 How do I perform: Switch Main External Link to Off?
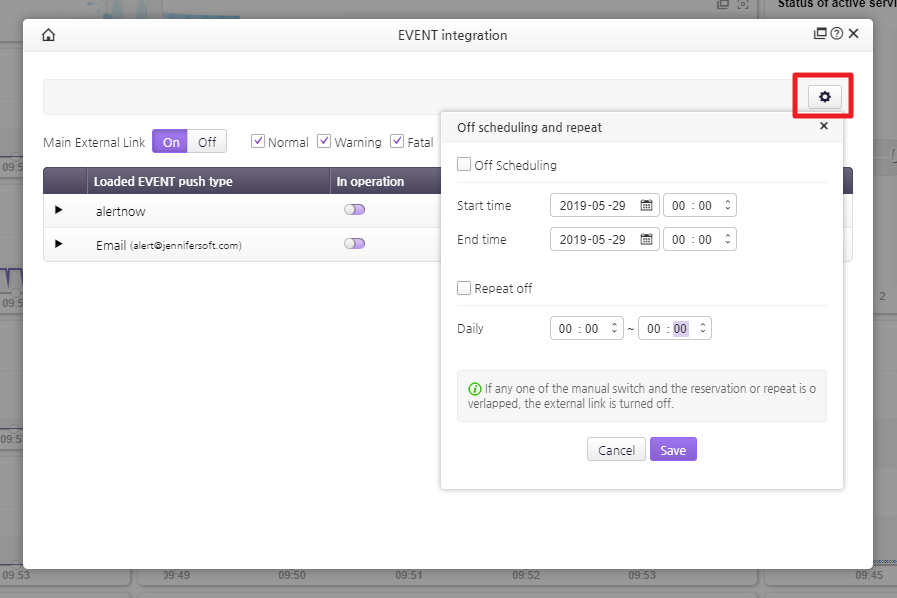pos(207,142)
